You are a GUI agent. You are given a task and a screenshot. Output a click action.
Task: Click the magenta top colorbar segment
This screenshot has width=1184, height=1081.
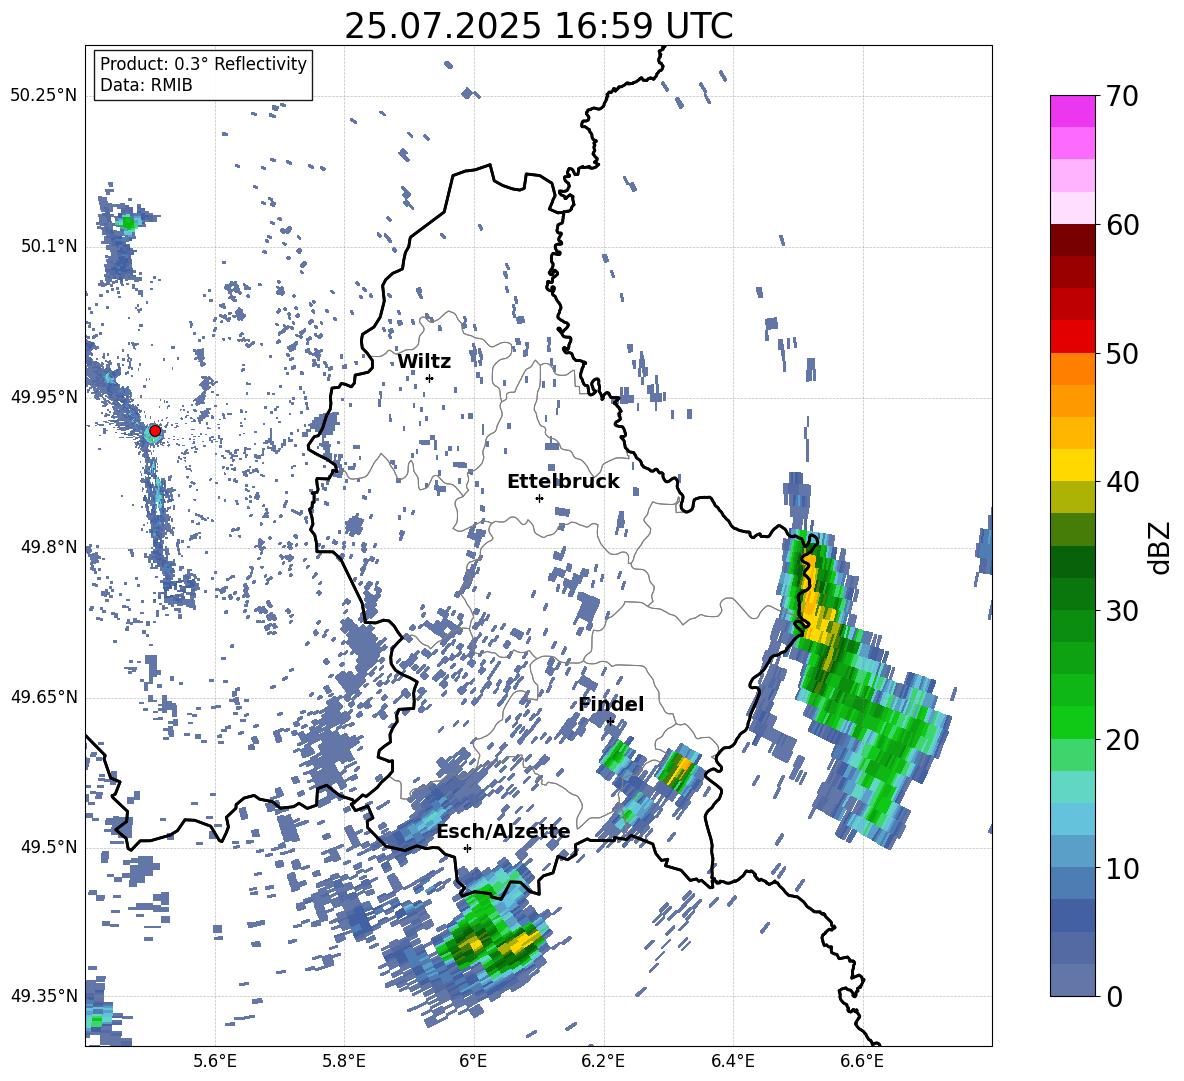(x=1072, y=112)
